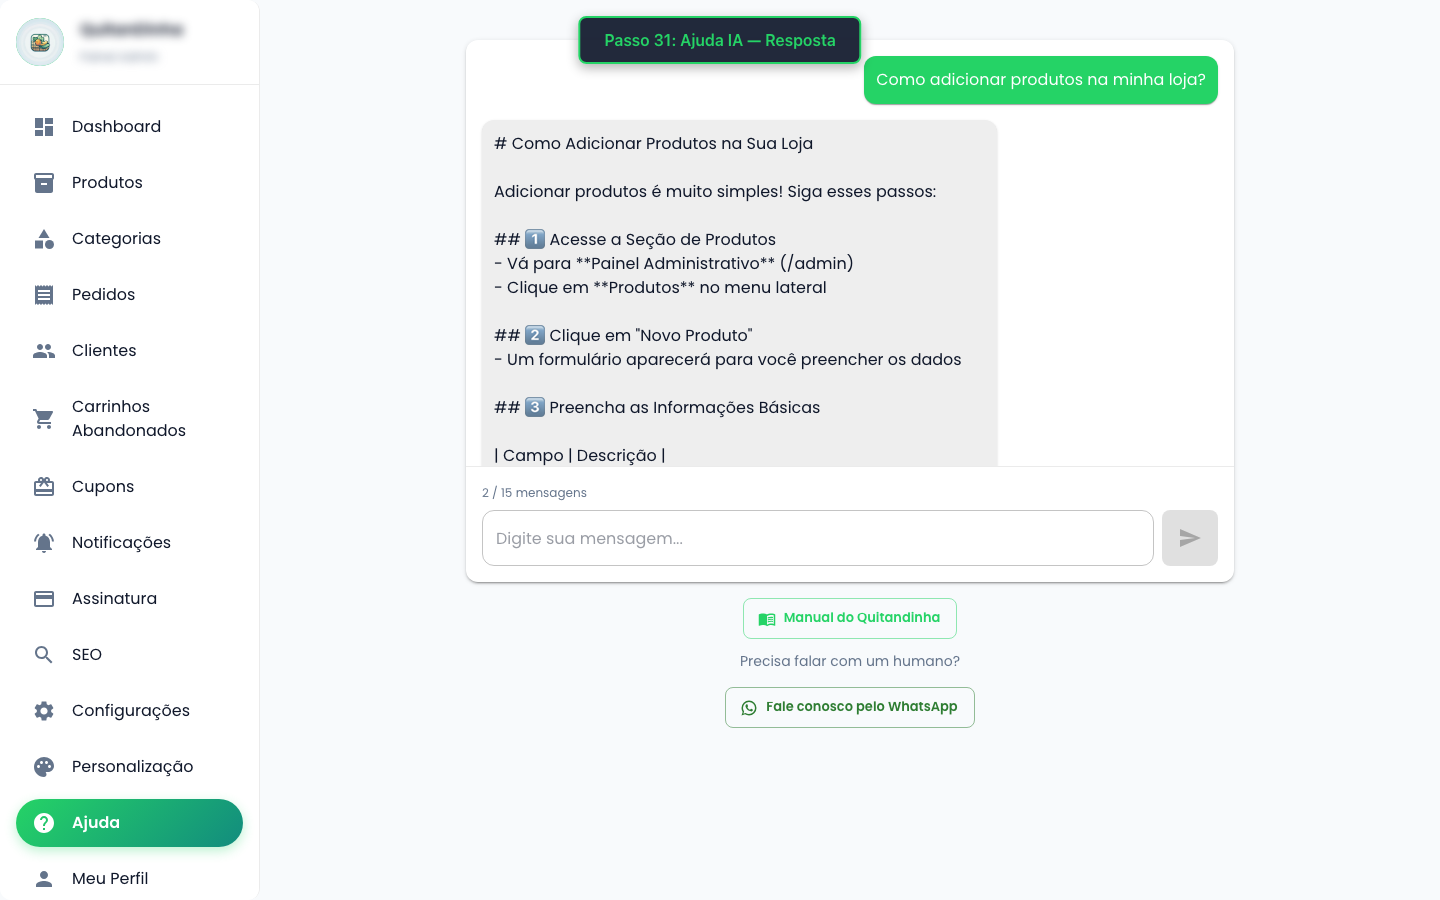This screenshot has height=900, width=1440.
Task: Go to Meu Perfil in sidebar
Action: [x=110, y=879]
